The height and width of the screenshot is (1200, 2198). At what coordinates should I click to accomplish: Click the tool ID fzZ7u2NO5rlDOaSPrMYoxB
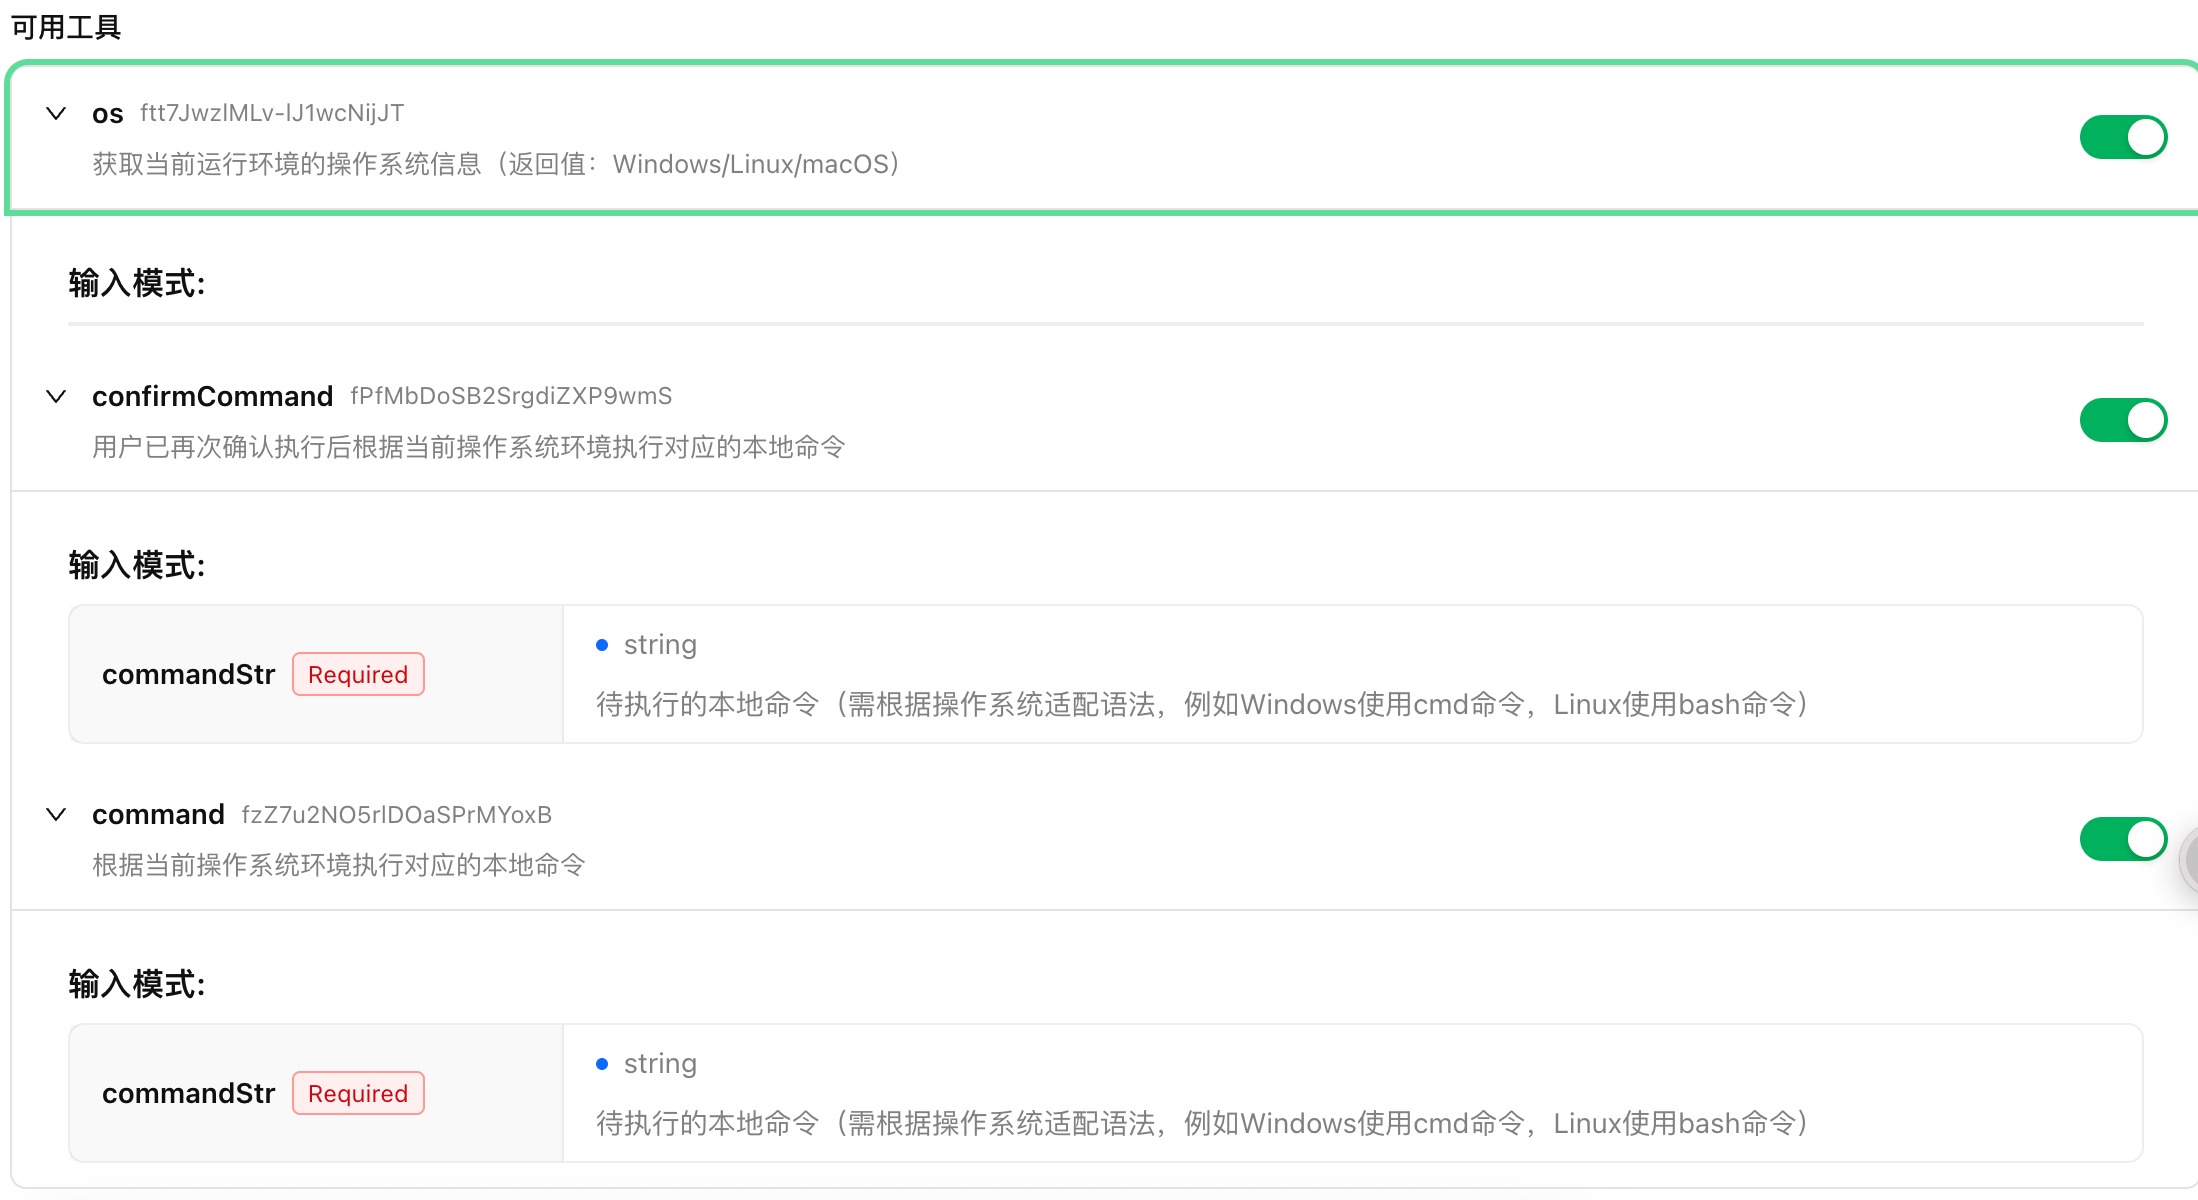pos(396,815)
